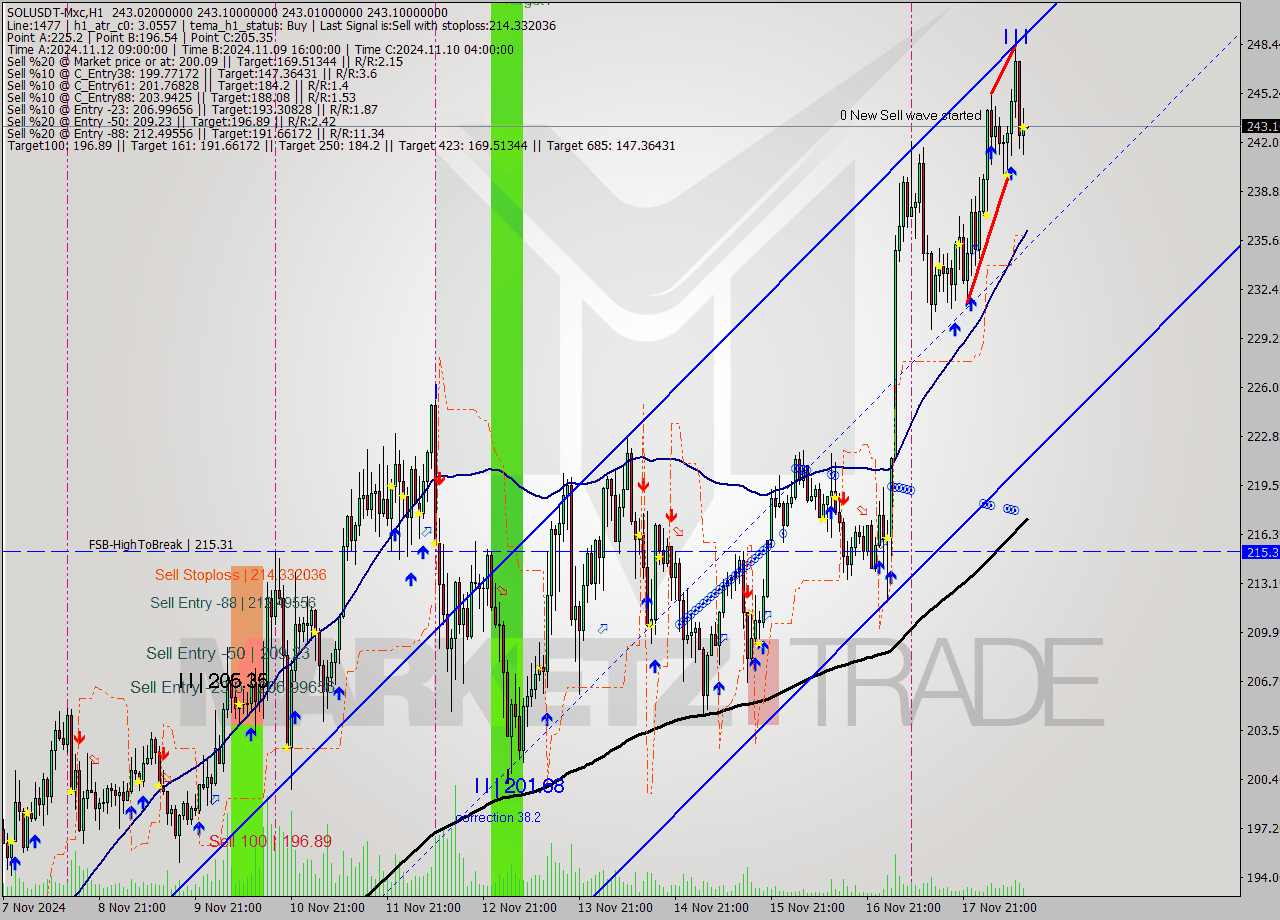Screen dimensions: 1280x920
Task: Select the 'Sell Entry -23' chart label
Action: tap(231, 687)
